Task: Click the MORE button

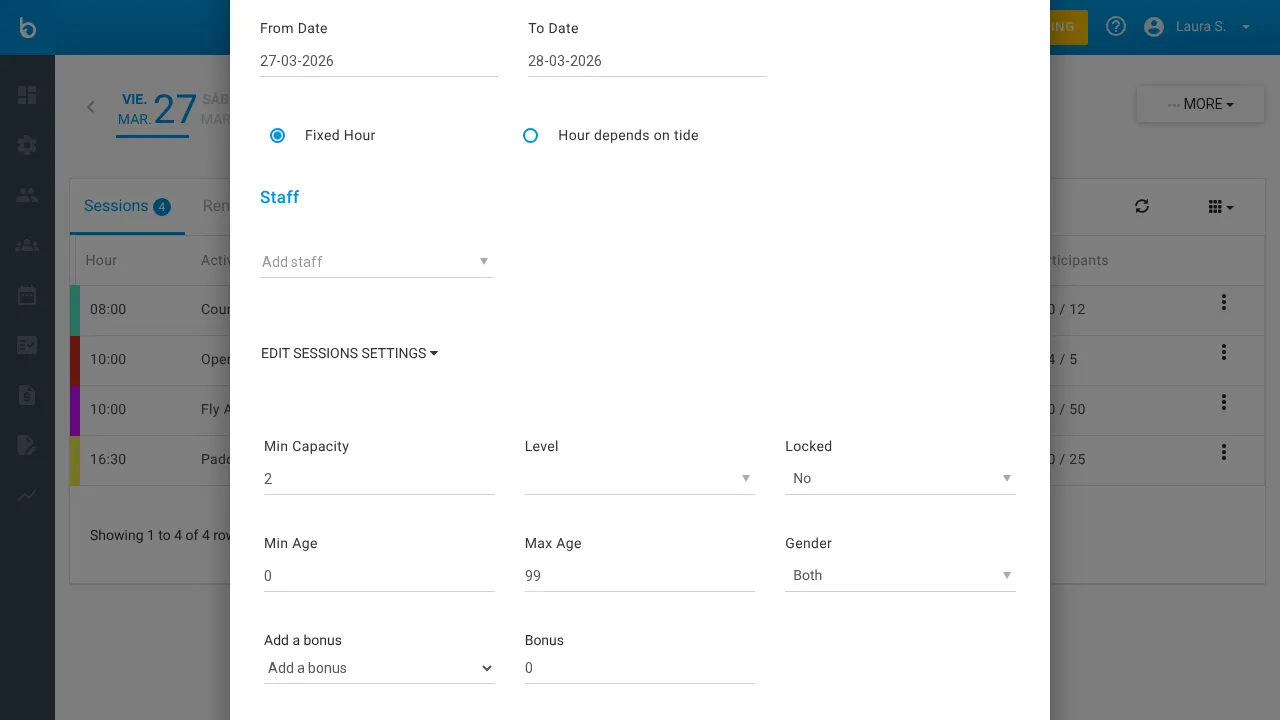Action: (x=1200, y=104)
